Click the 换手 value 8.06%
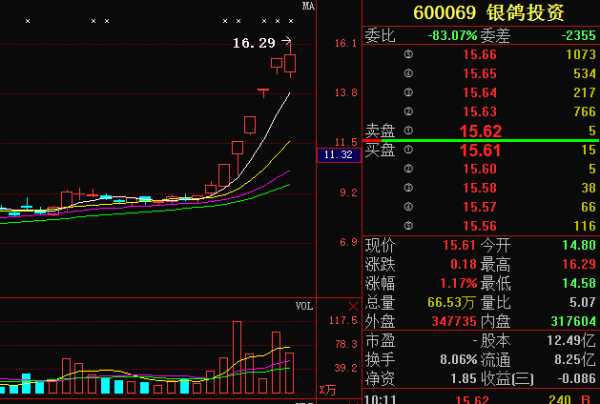The width and height of the screenshot is (600, 404). [458, 359]
